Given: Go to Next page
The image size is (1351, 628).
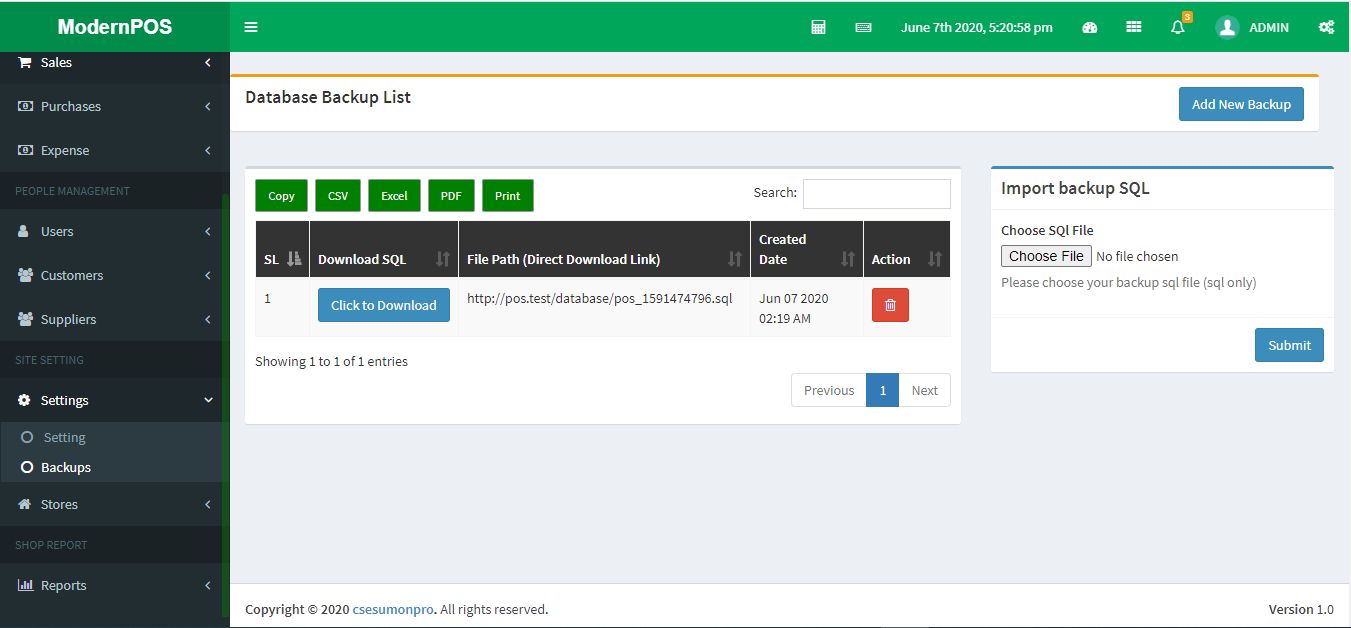Looking at the screenshot, I should coord(925,390).
